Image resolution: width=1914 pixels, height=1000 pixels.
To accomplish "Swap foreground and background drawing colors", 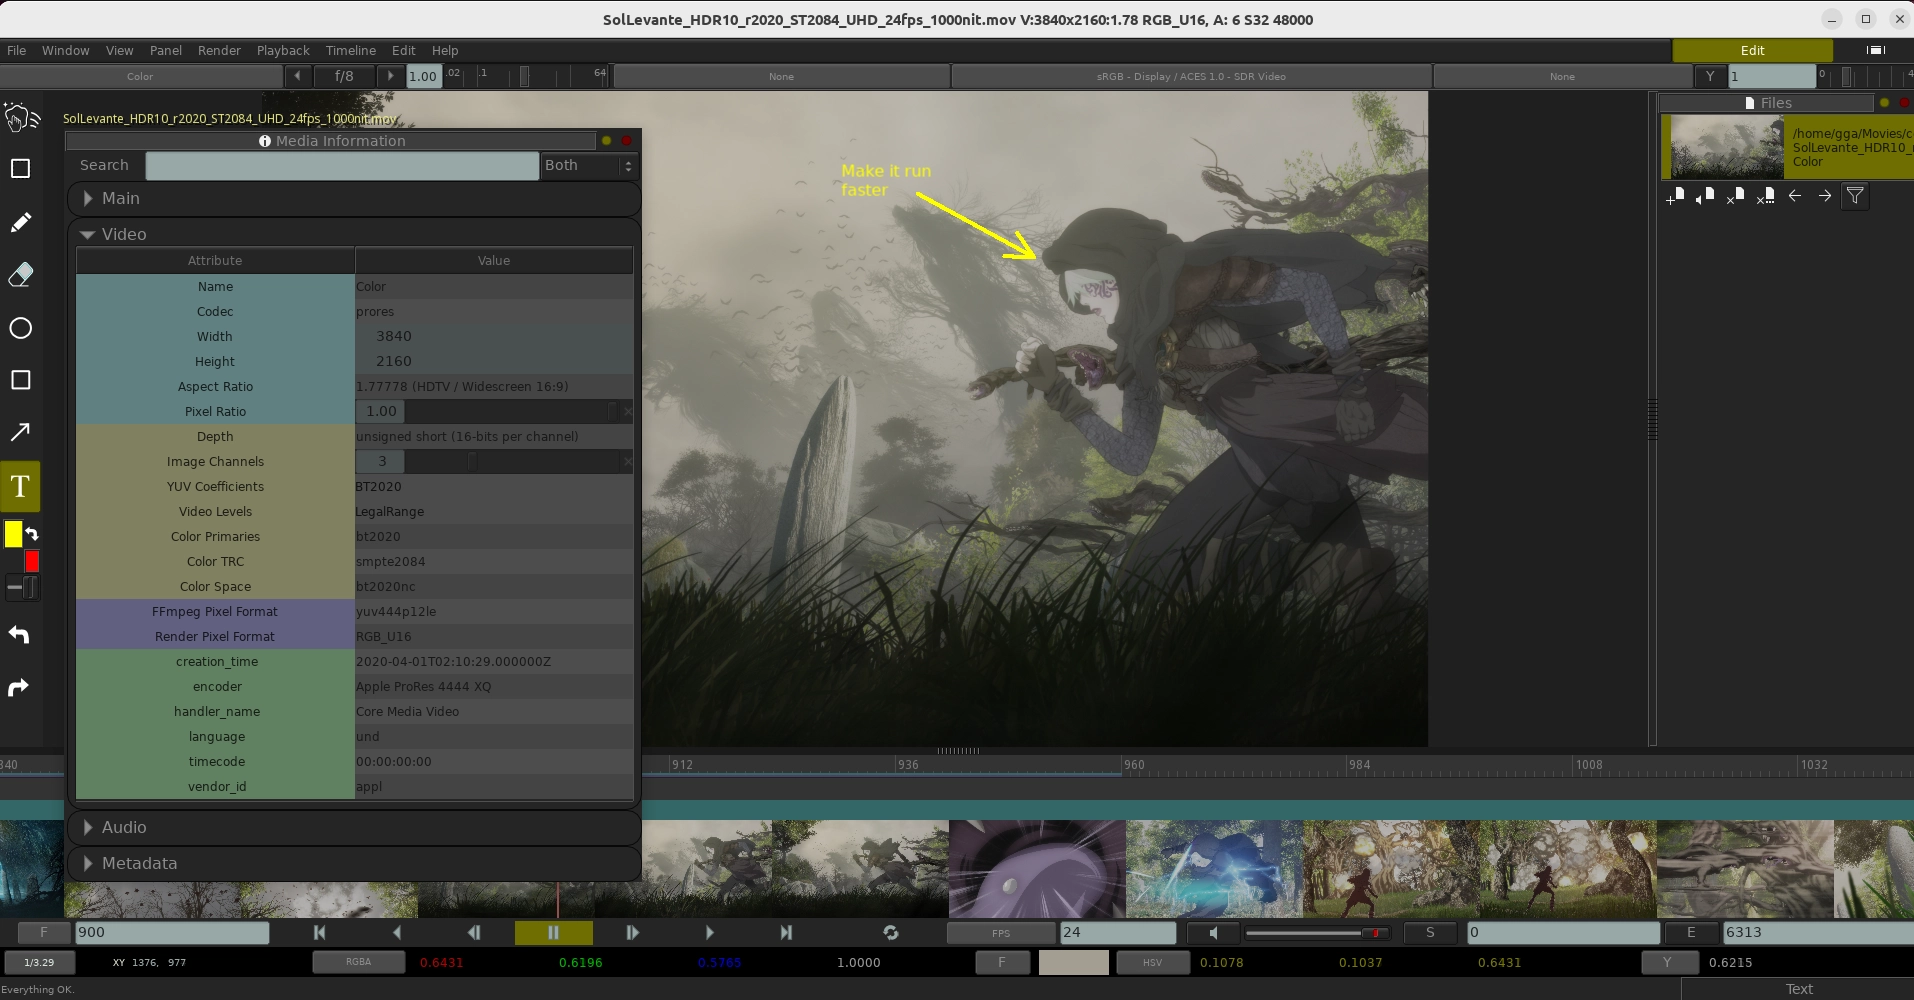I will (x=32, y=534).
